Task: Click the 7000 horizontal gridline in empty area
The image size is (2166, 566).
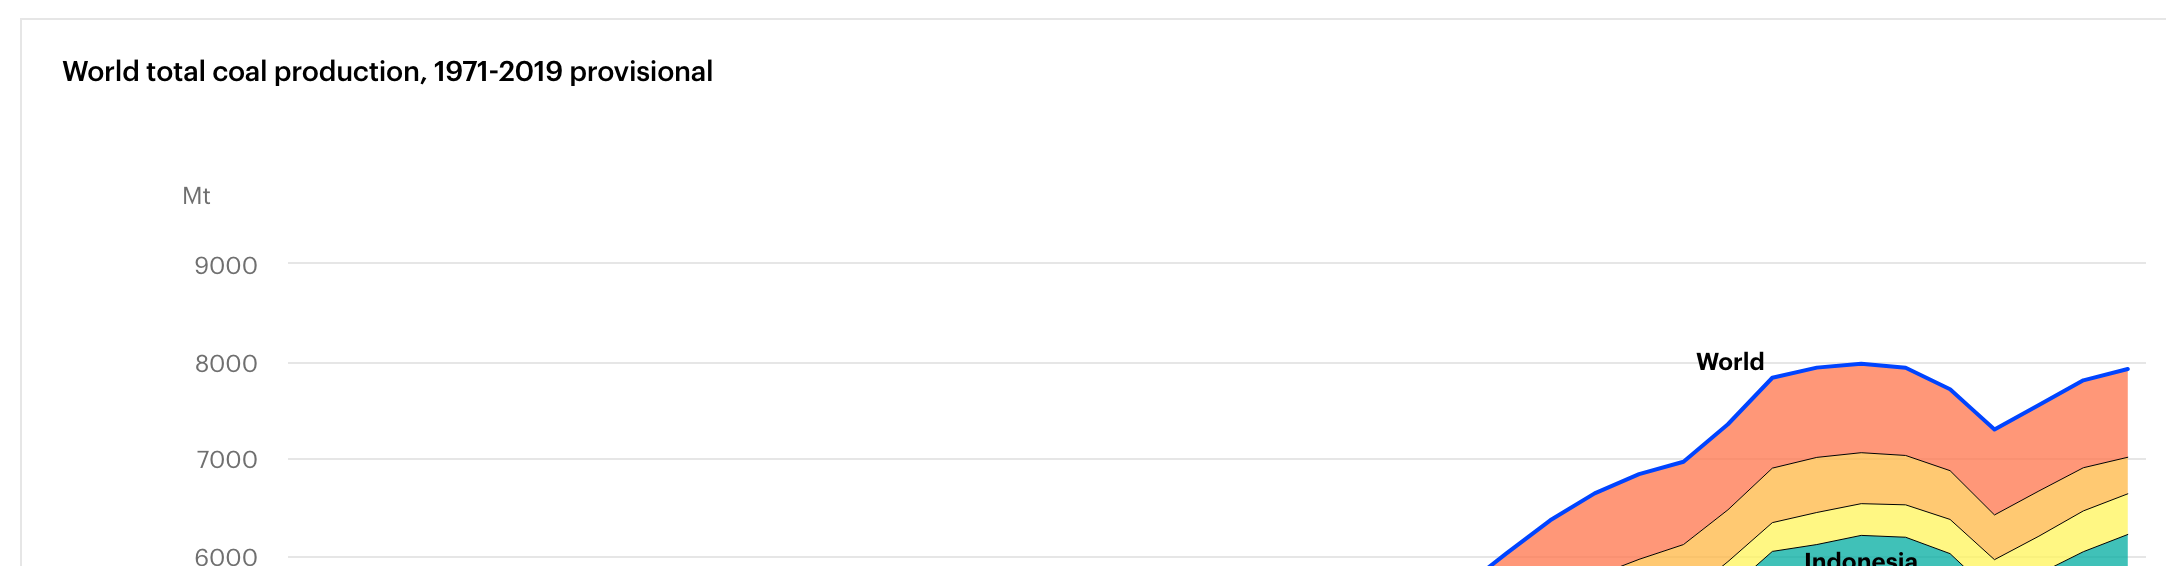Action: click(x=900, y=460)
